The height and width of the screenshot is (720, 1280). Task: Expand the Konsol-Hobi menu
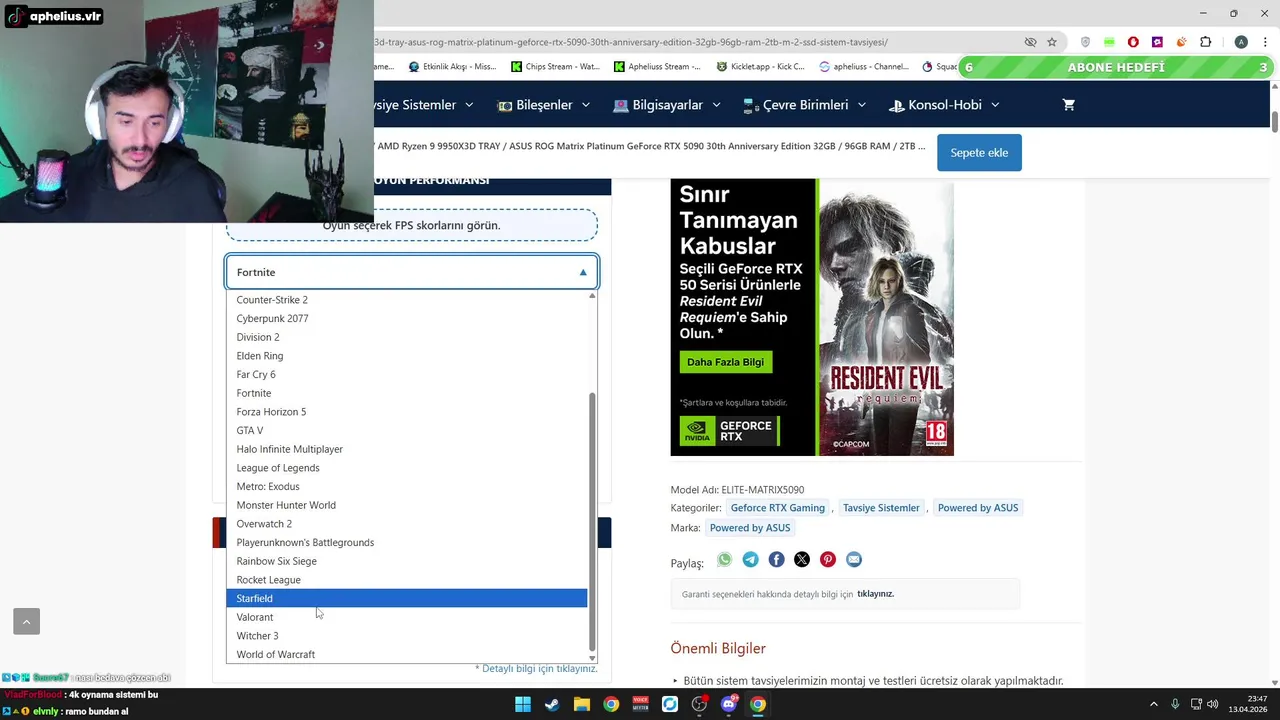click(944, 105)
